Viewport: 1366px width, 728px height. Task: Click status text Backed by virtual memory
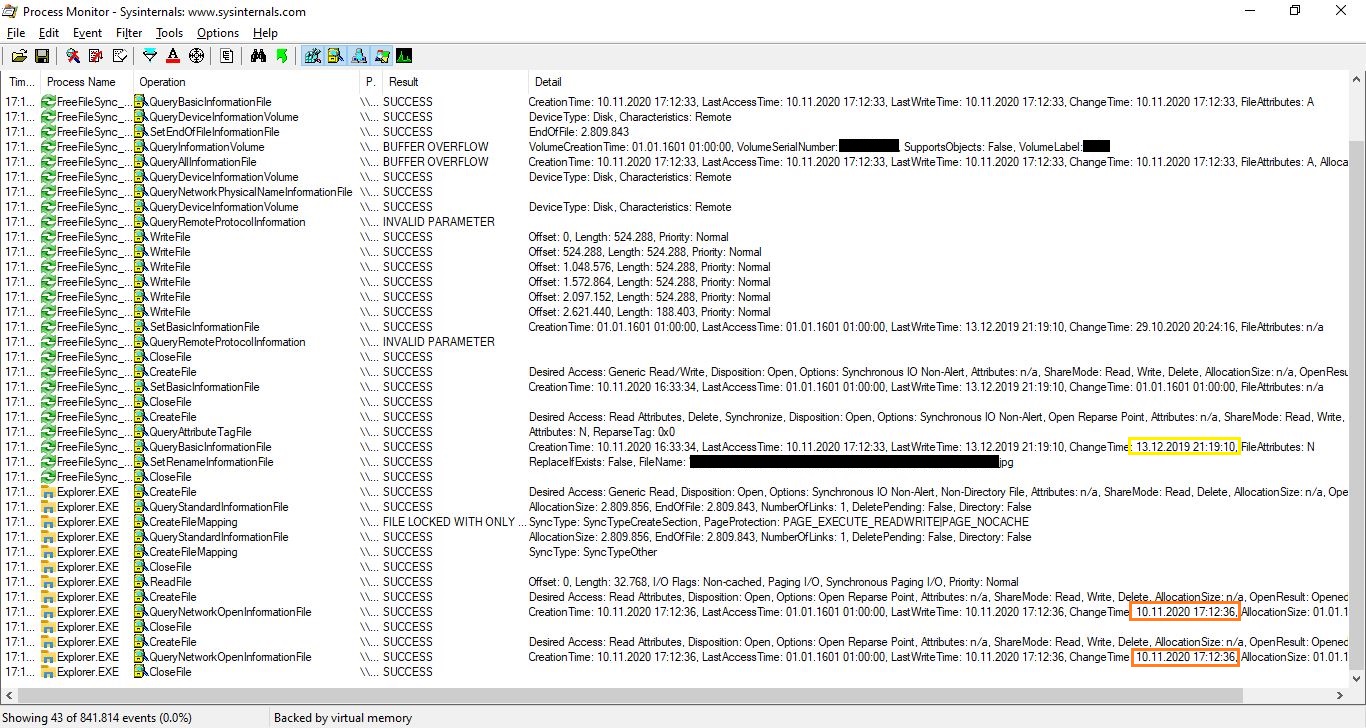pos(343,717)
